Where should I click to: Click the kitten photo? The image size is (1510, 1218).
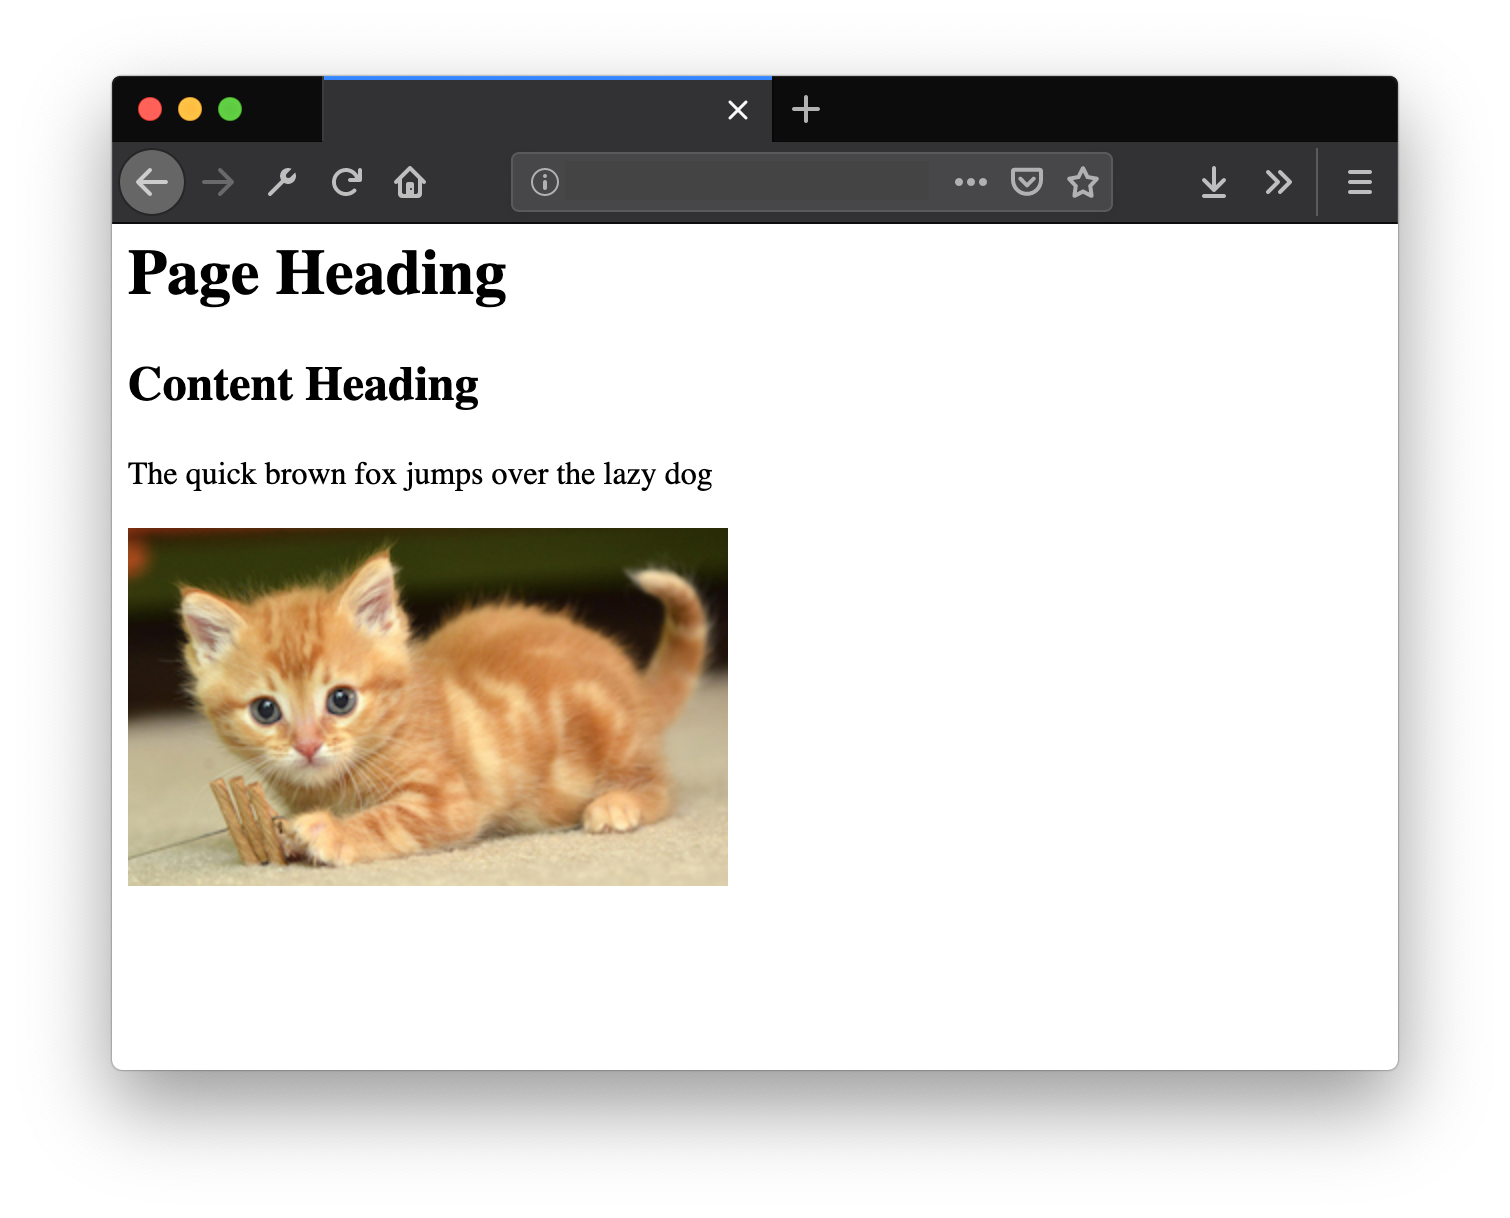click(427, 705)
